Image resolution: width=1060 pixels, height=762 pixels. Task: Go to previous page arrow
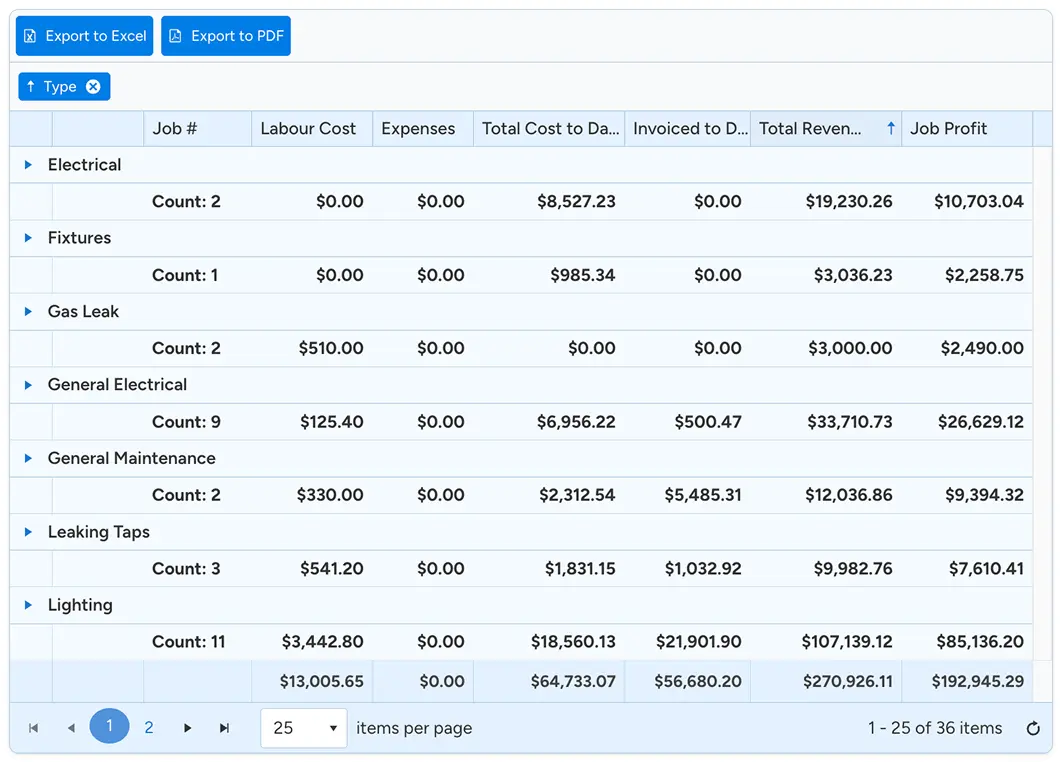[71, 728]
